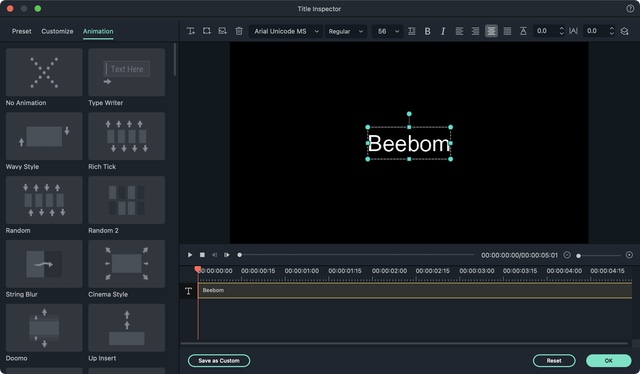Click the red playhead marker on timeline
The image size is (640, 374).
tap(198, 269)
